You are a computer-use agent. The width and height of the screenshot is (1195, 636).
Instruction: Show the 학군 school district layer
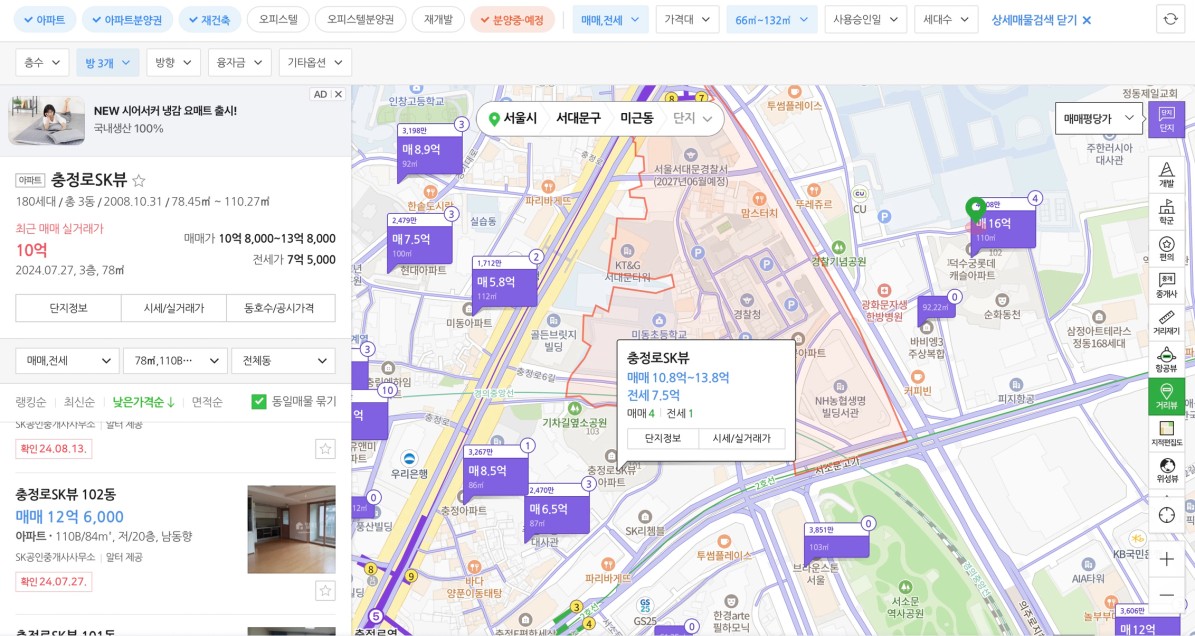[x=1166, y=212]
